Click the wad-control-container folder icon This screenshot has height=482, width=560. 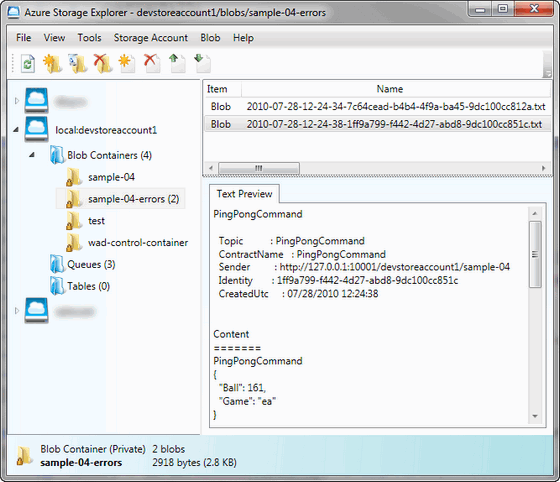coord(74,243)
